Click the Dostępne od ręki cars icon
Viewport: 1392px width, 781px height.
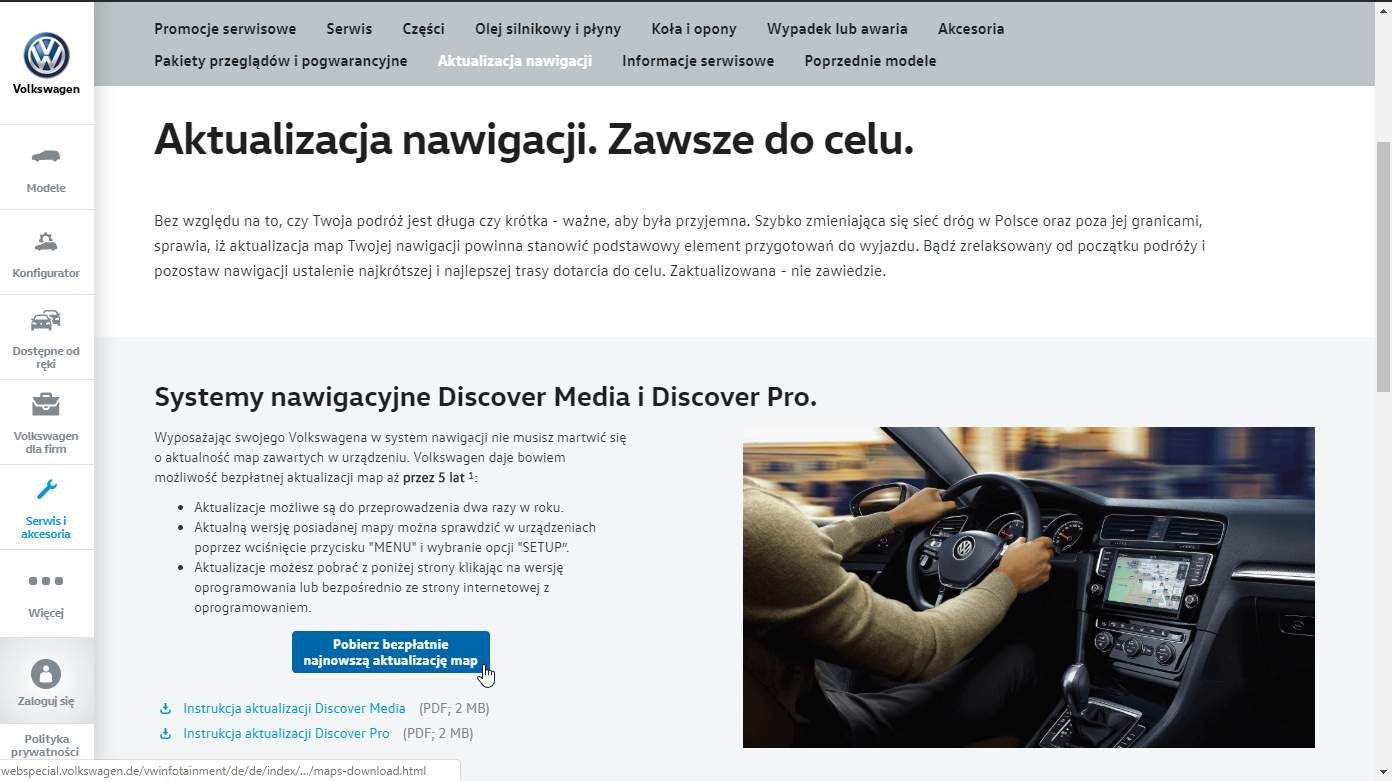click(x=46, y=320)
